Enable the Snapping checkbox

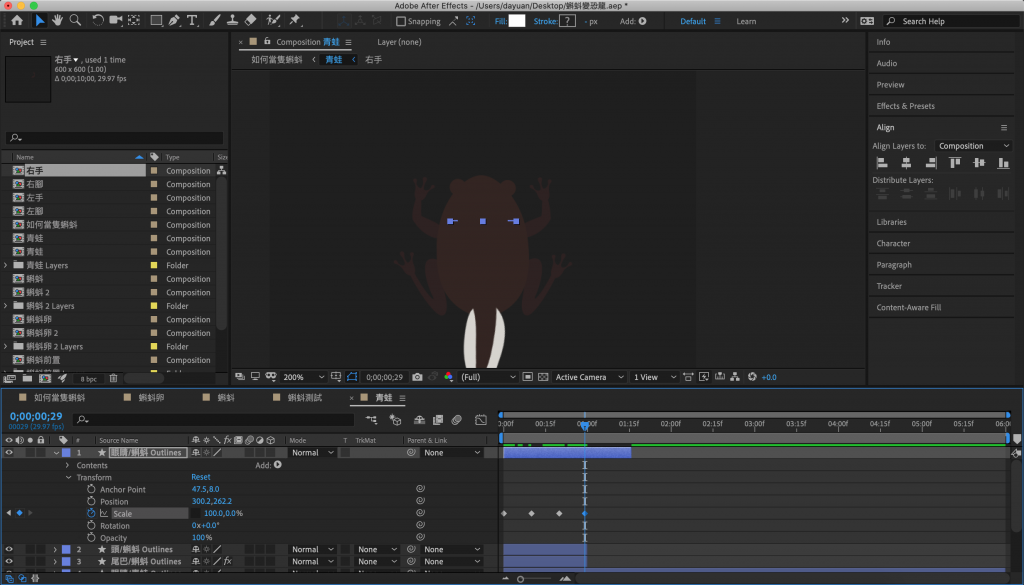pyautogui.click(x=401, y=21)
